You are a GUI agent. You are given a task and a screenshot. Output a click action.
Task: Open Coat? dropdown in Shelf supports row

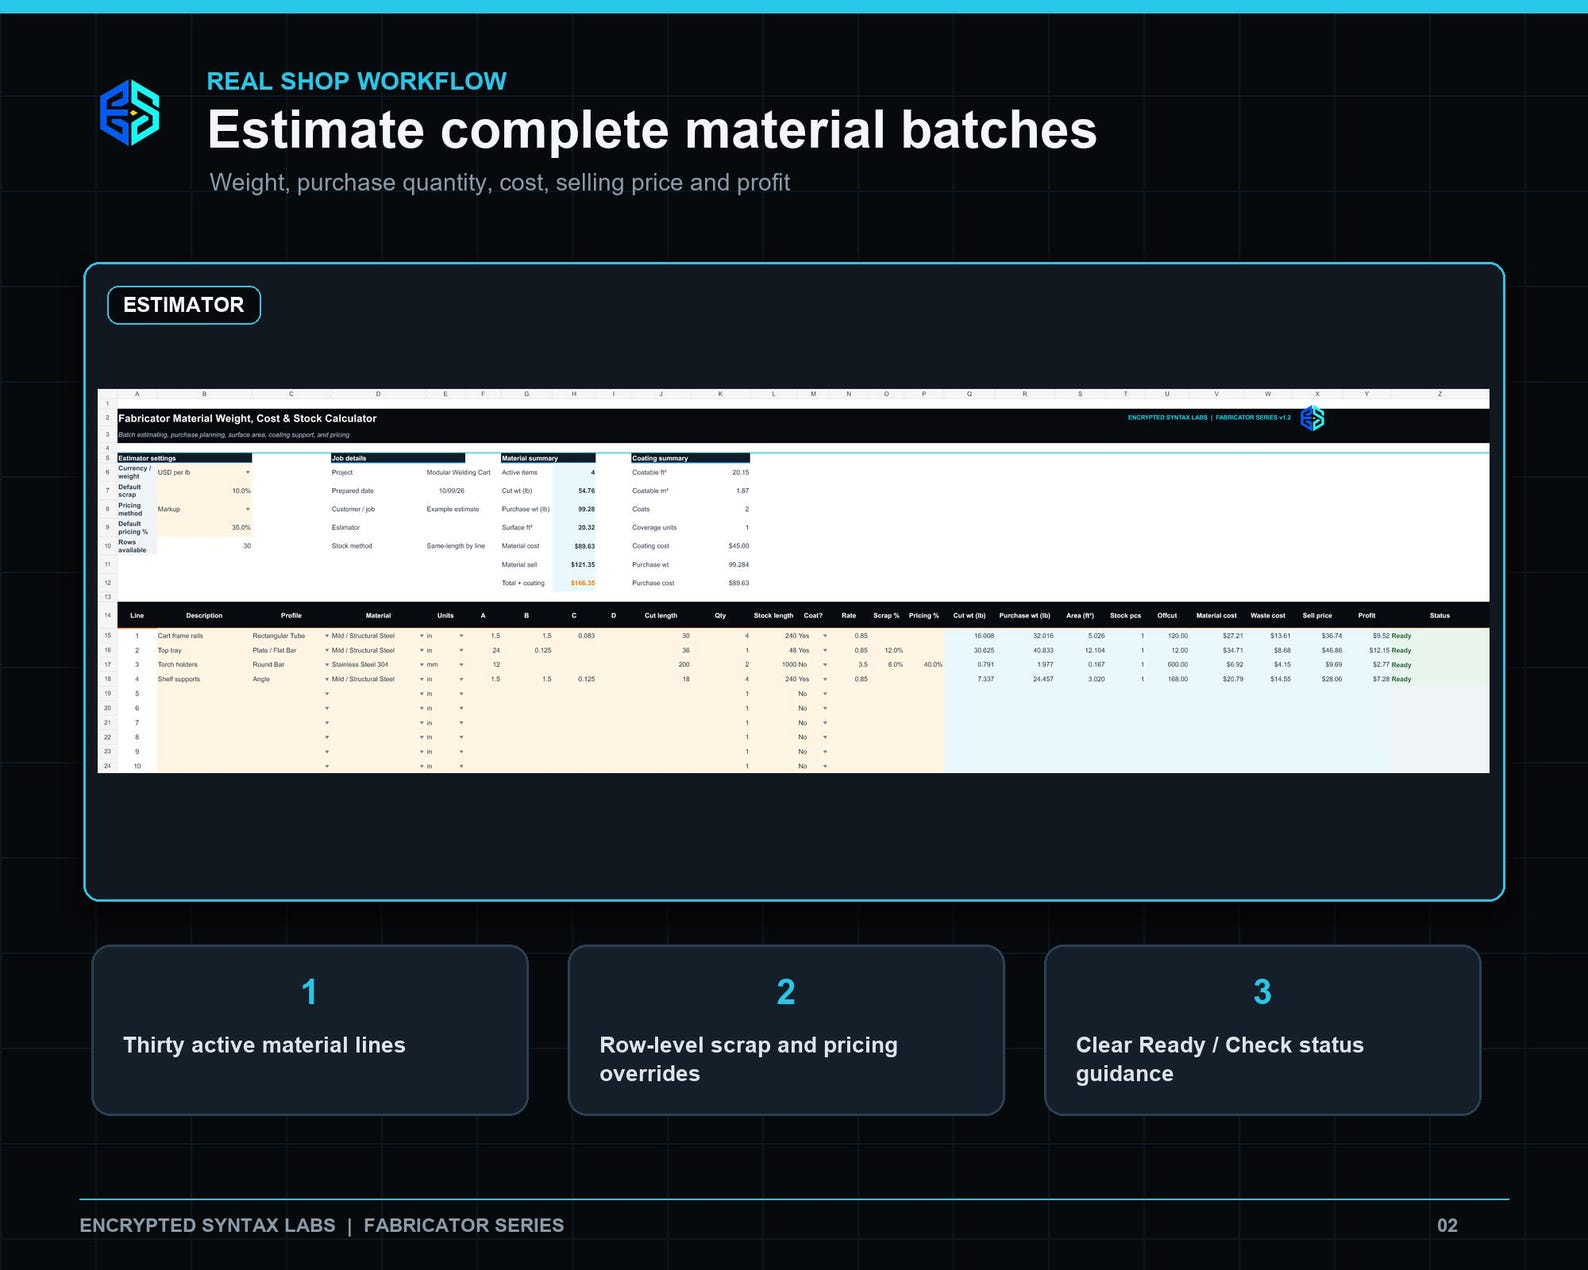click(825, 679)
